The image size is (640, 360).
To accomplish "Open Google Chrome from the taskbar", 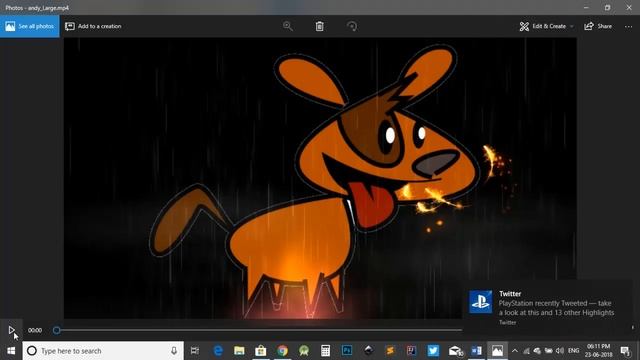I will [282, 351].
